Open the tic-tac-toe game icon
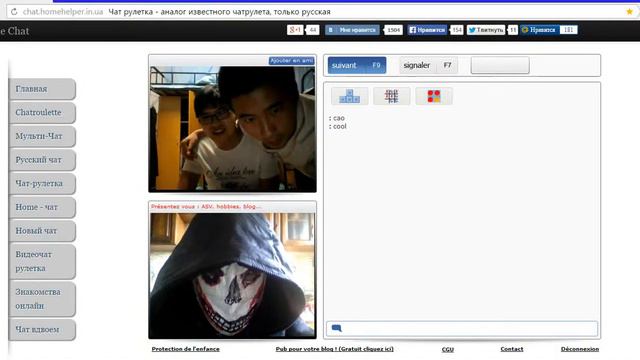 pyautogui.click(x=391, y=96)
